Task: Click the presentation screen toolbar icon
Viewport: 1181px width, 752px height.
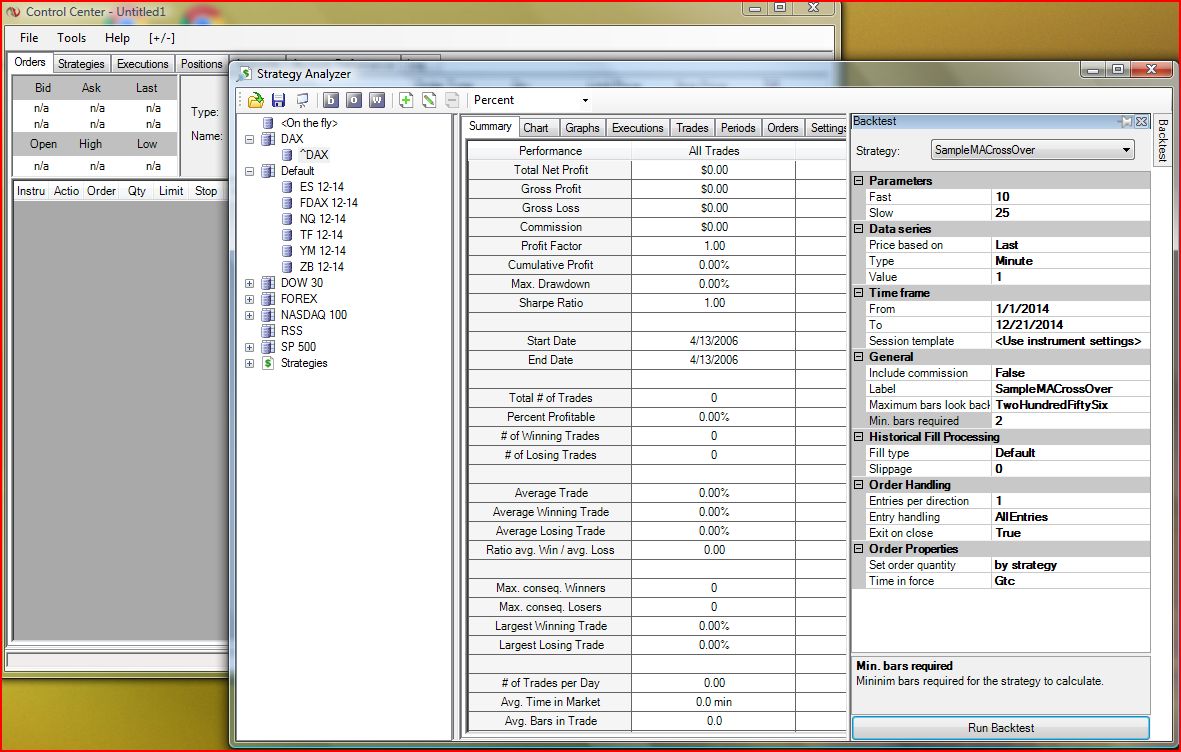Action: coord(302,99)
